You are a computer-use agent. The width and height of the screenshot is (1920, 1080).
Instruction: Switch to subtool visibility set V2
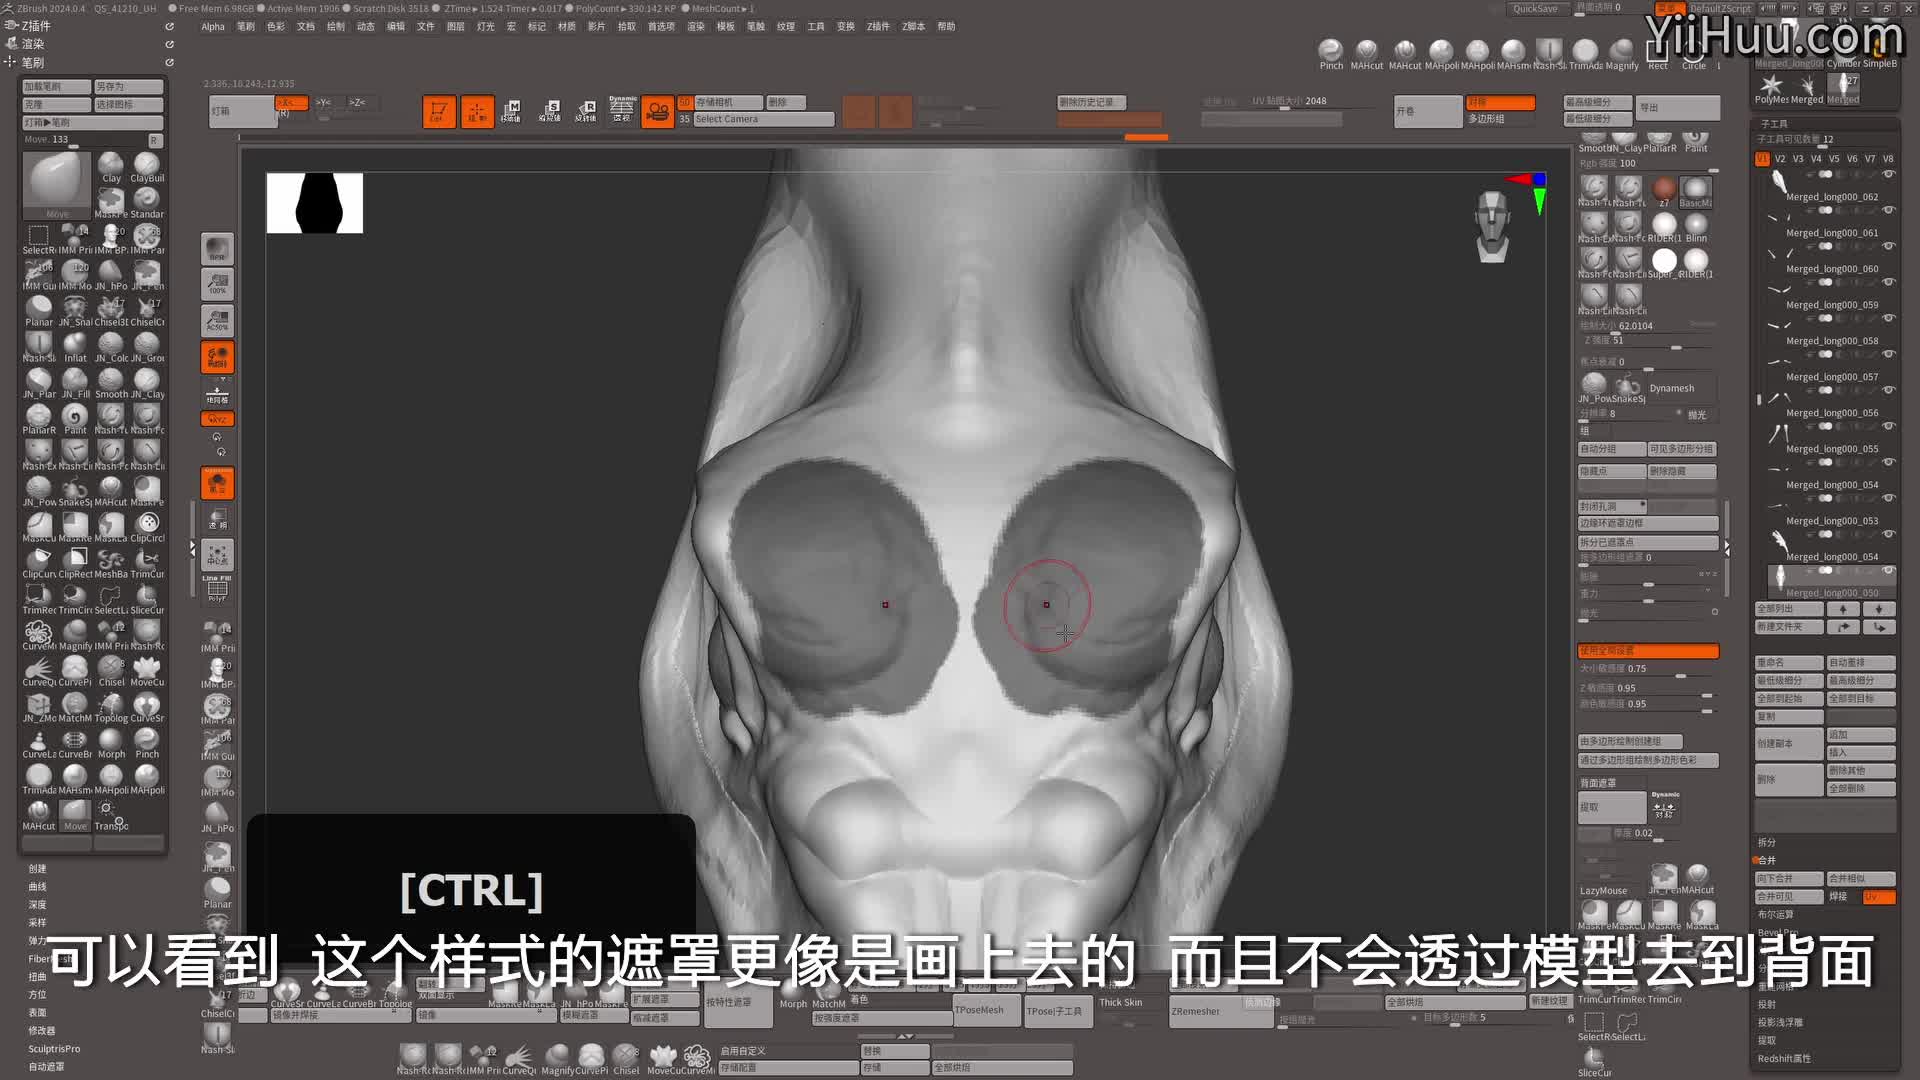click(1780, 159)
